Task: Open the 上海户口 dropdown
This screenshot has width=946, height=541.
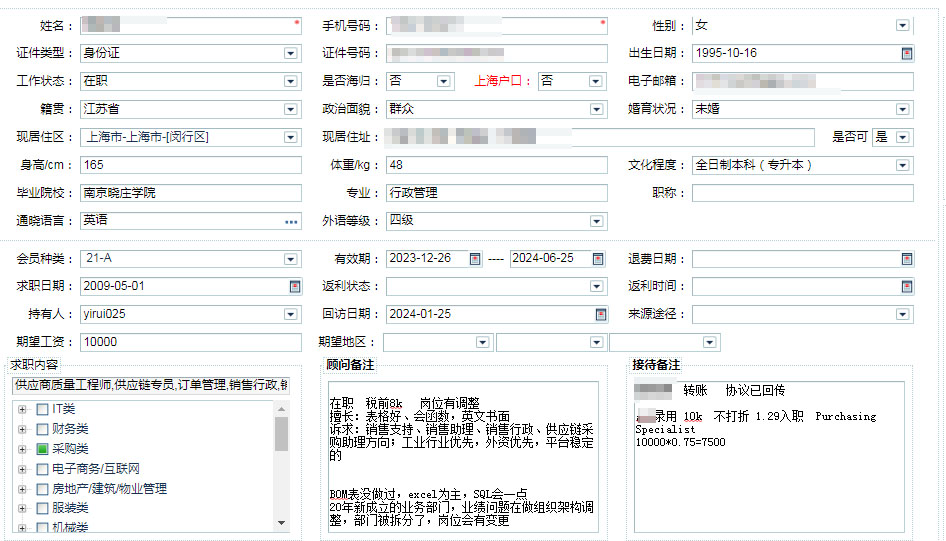Action: 595,81
